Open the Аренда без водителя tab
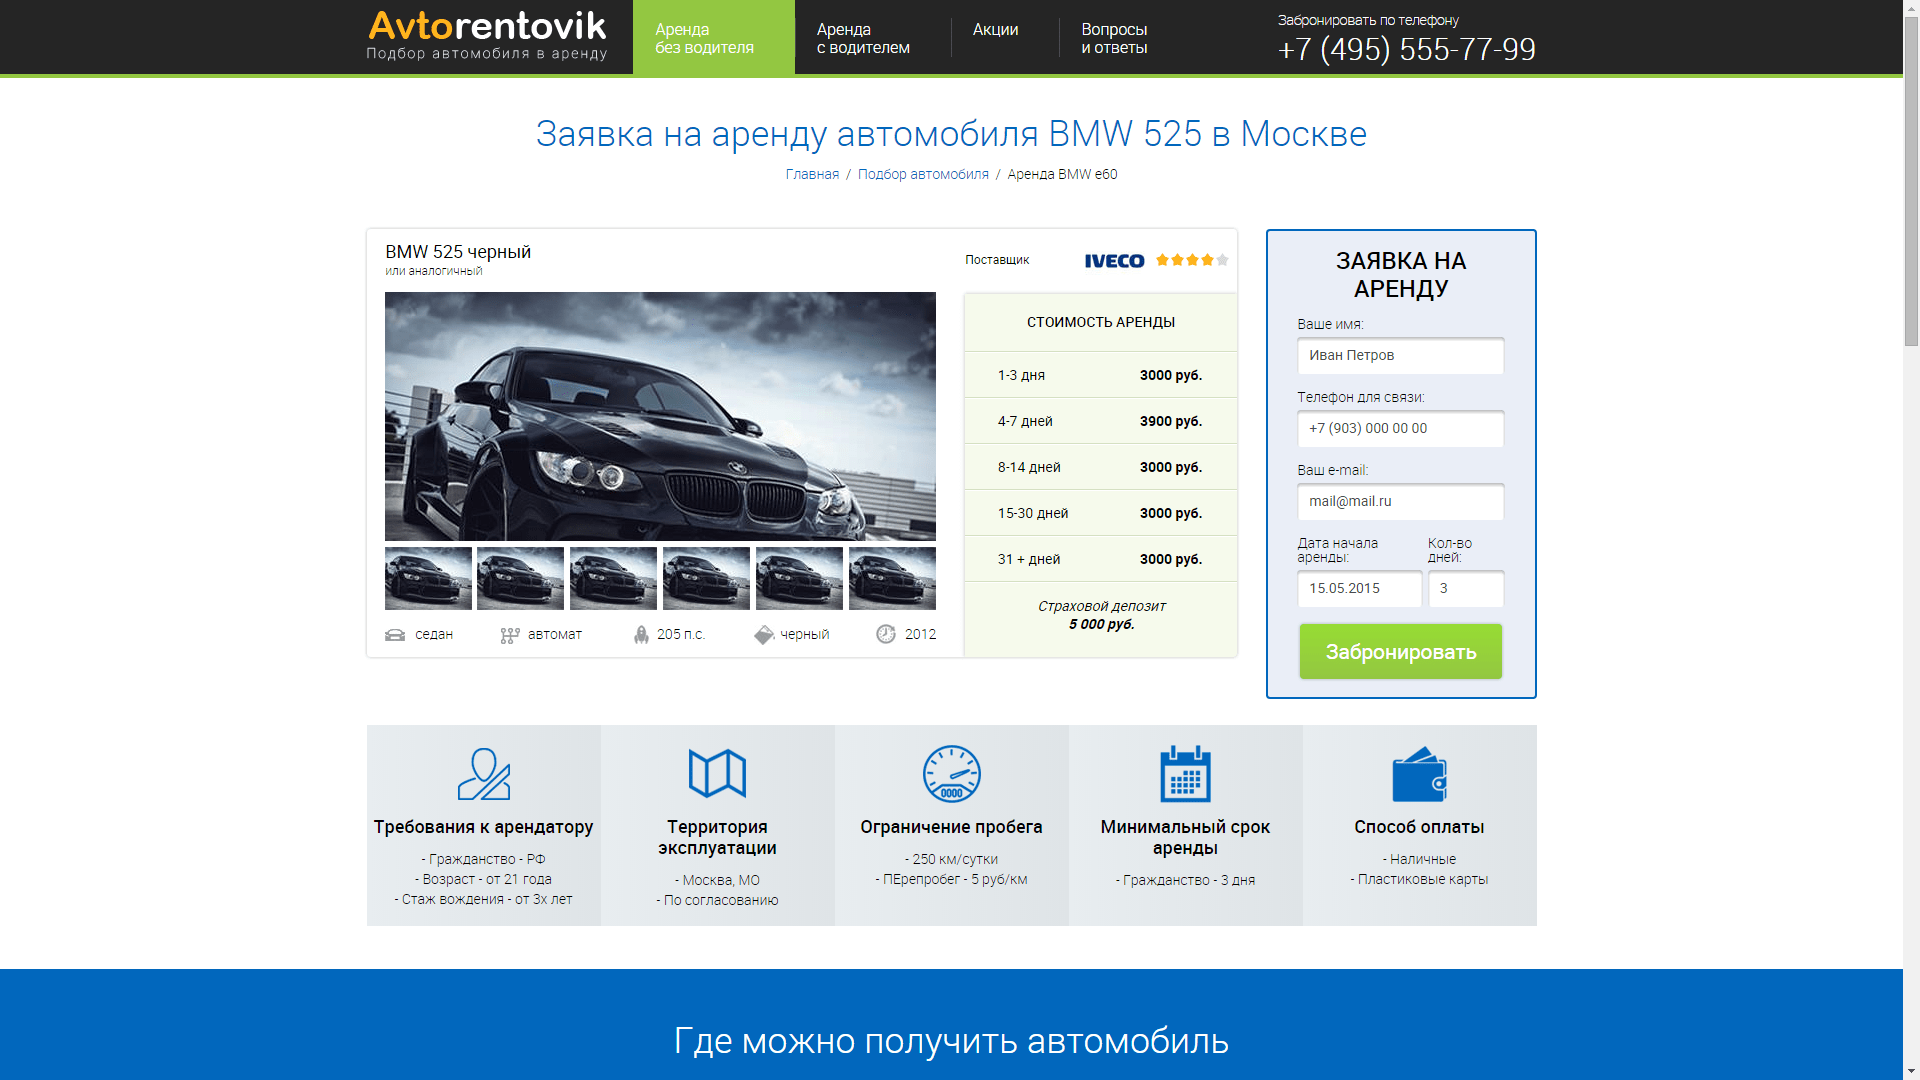1920x1080 pixels. coord(714,38)
